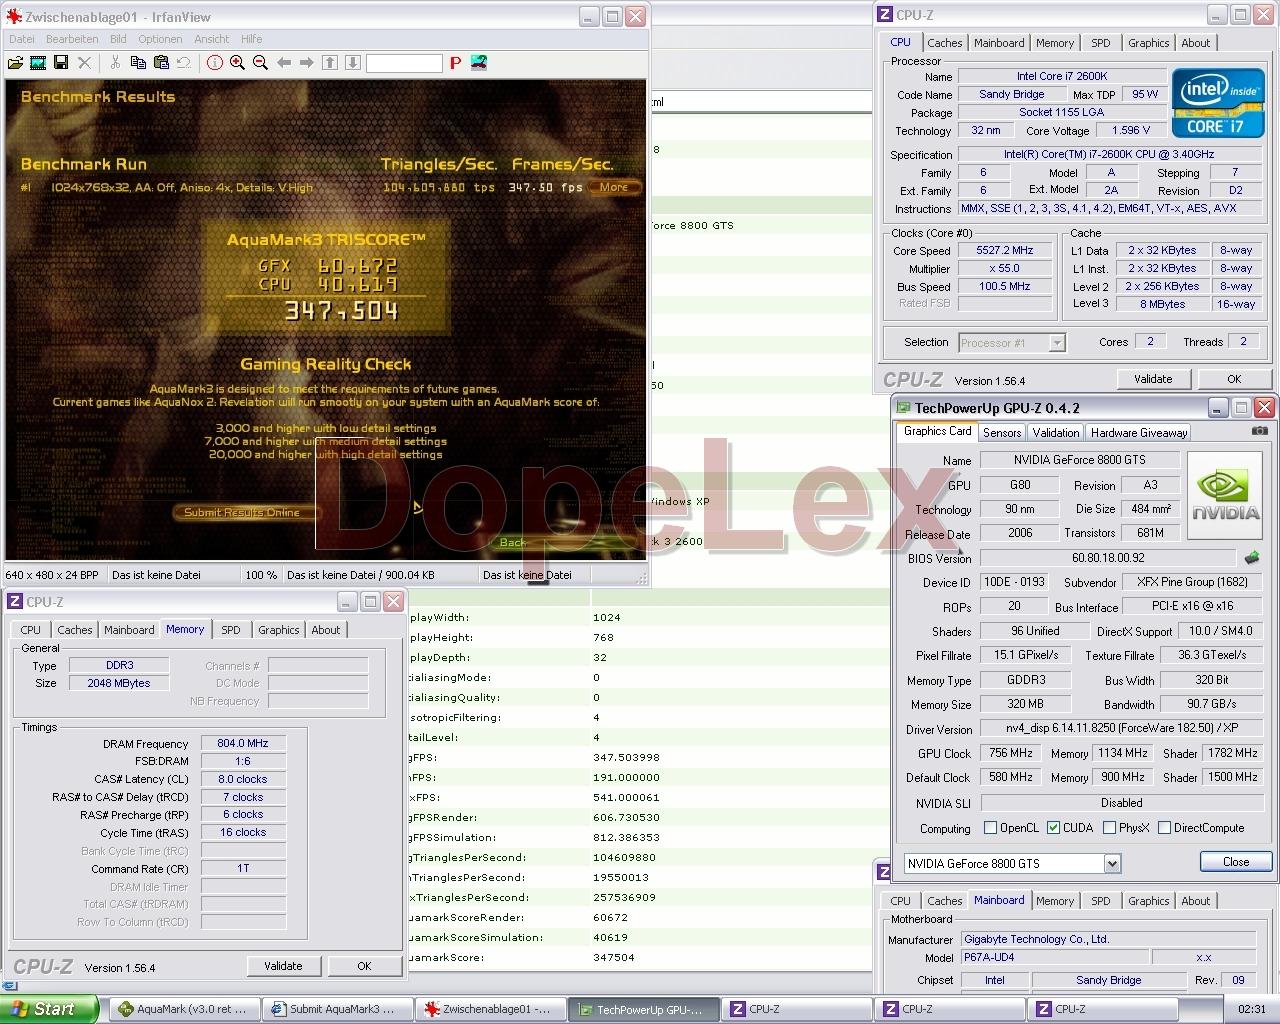Click the DRAM Frequency 804.0 MHz value

[x=244, y=743]
